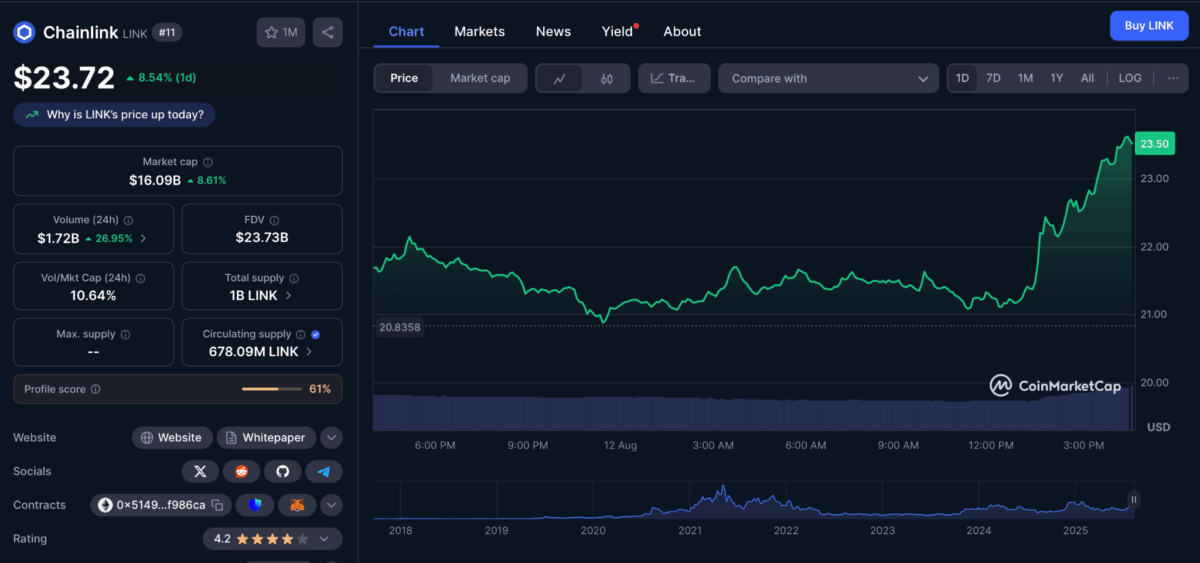Viewport: 1200px width, 563px height.
Task: Copy the contract address icon
Action: (217, 505)
